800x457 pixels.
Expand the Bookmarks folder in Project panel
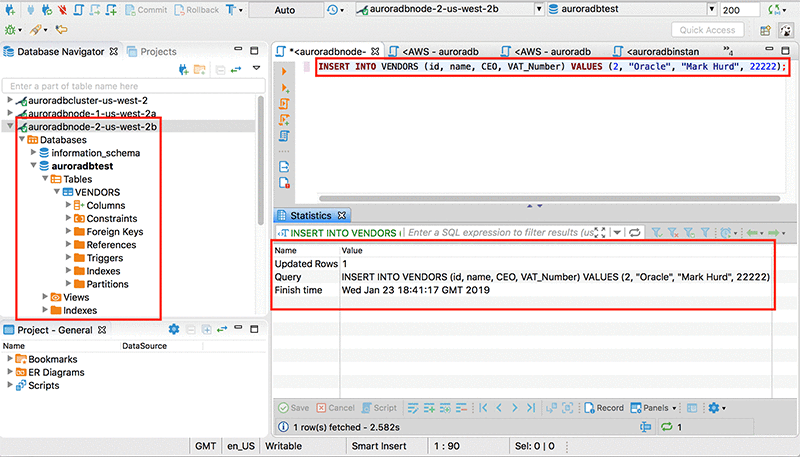click(x=10, y=359)
